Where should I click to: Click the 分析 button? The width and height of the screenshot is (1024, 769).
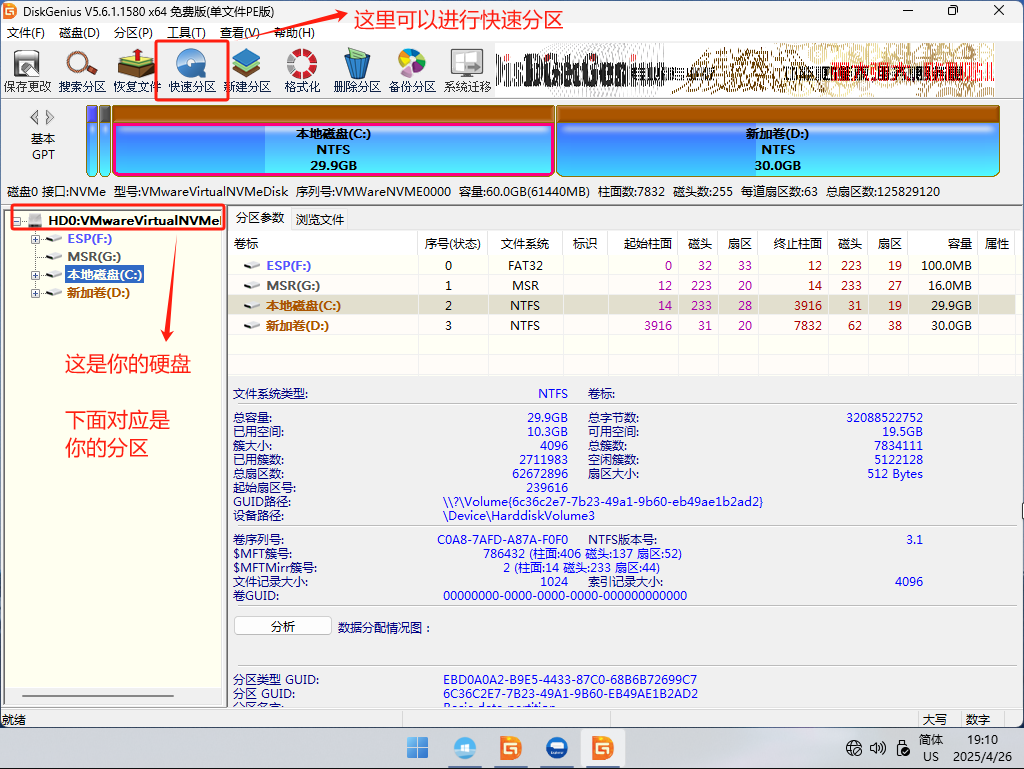coord(283,626)
